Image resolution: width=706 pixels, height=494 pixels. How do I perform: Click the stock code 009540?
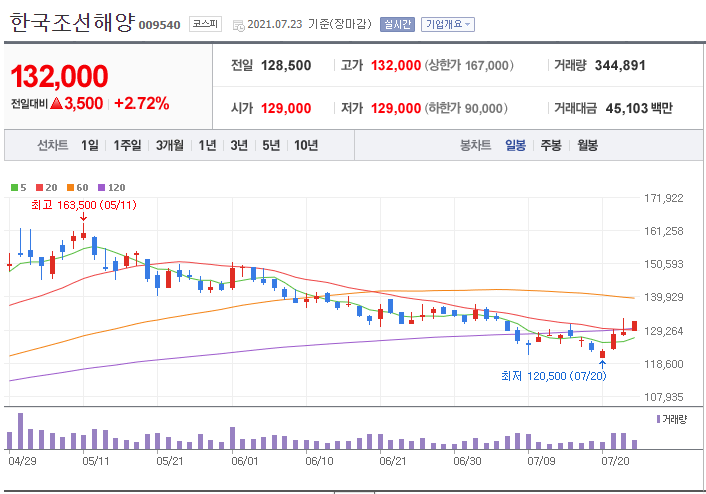coord(159,25)
